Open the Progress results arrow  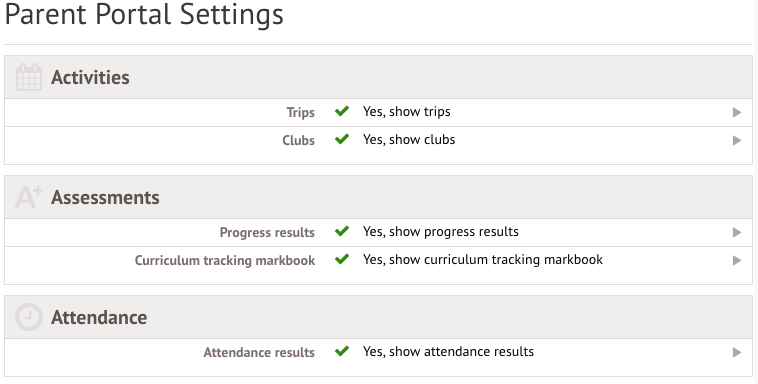[737, 232]
